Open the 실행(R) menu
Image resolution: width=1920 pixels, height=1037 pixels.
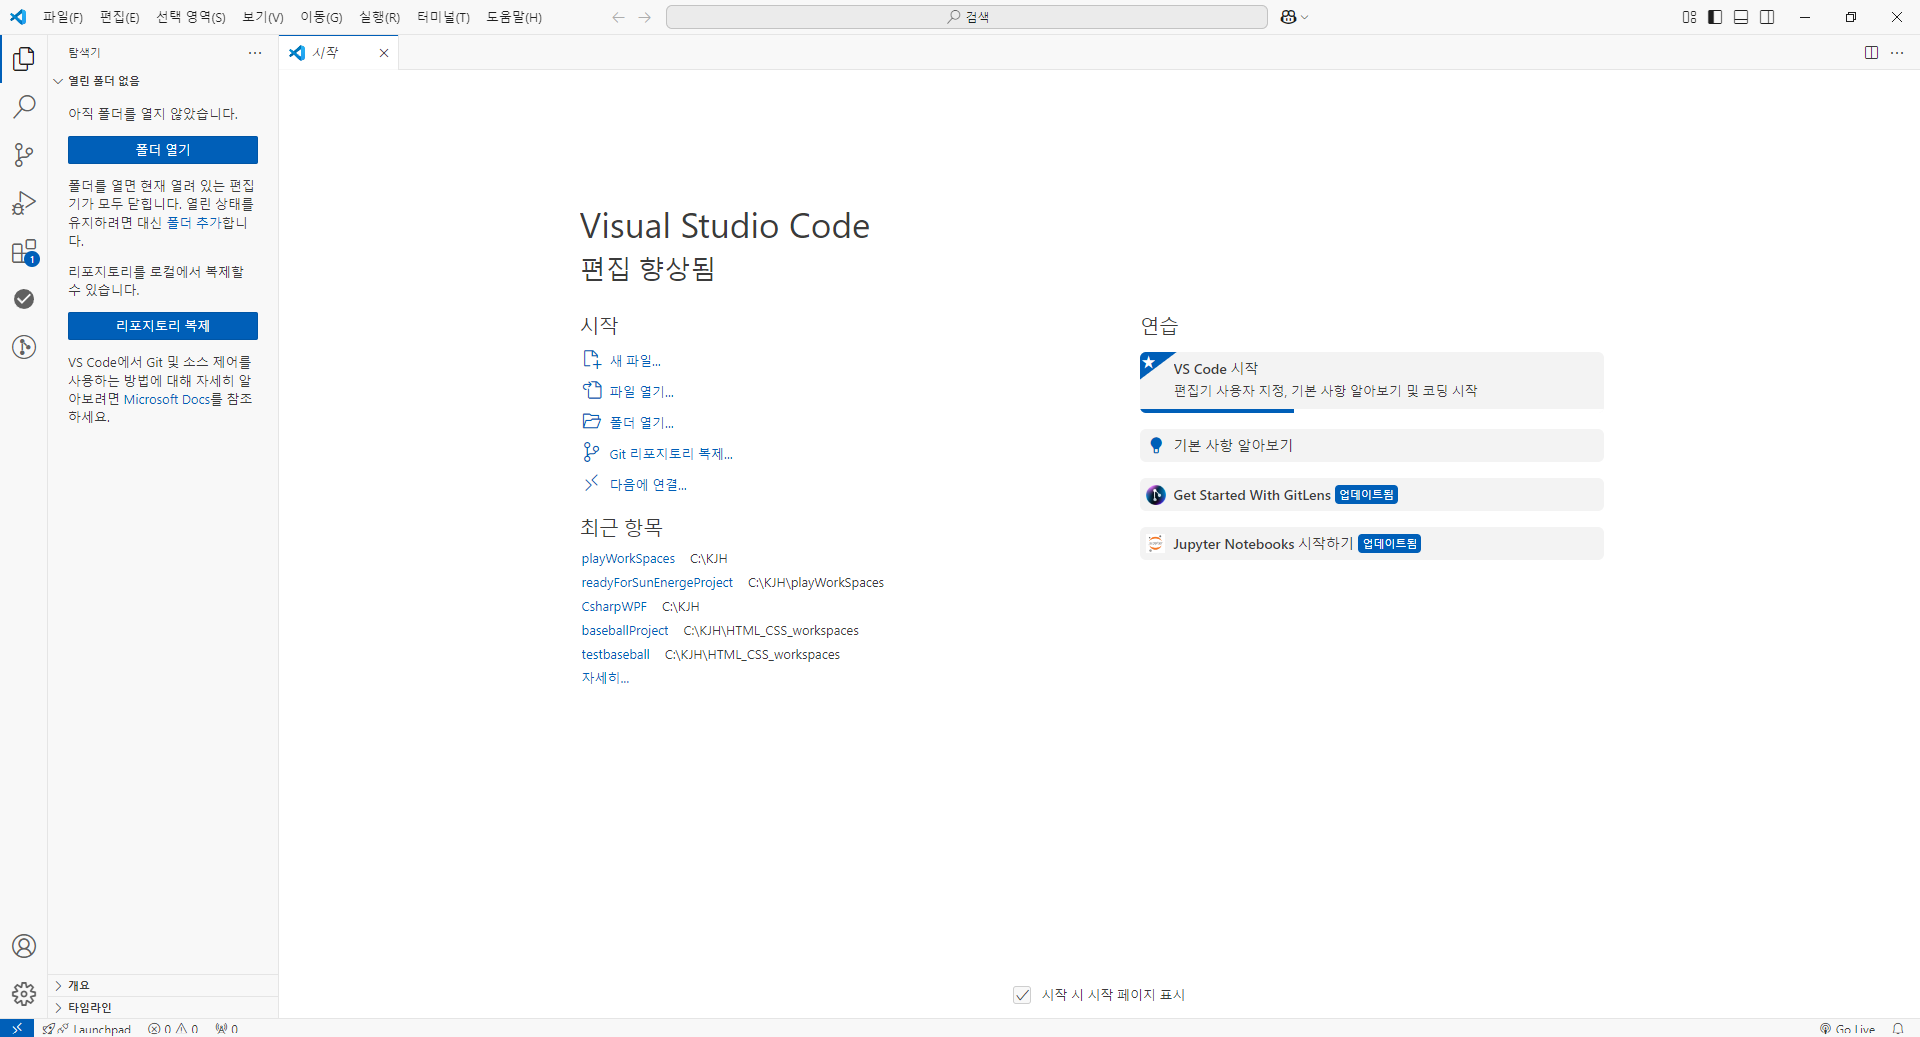click(x=379, y=17)
